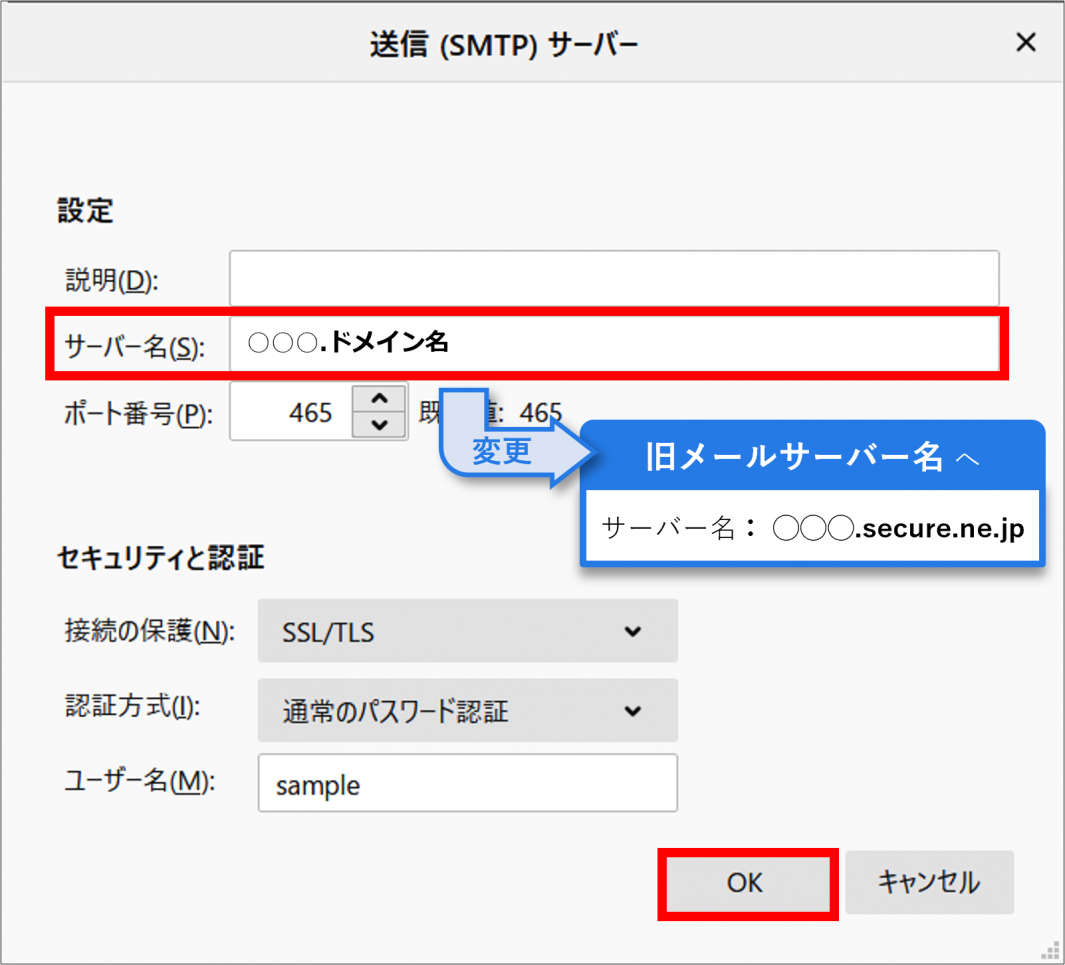Click the 説明 description text field

pyautogui.click(x=613, y=278)
